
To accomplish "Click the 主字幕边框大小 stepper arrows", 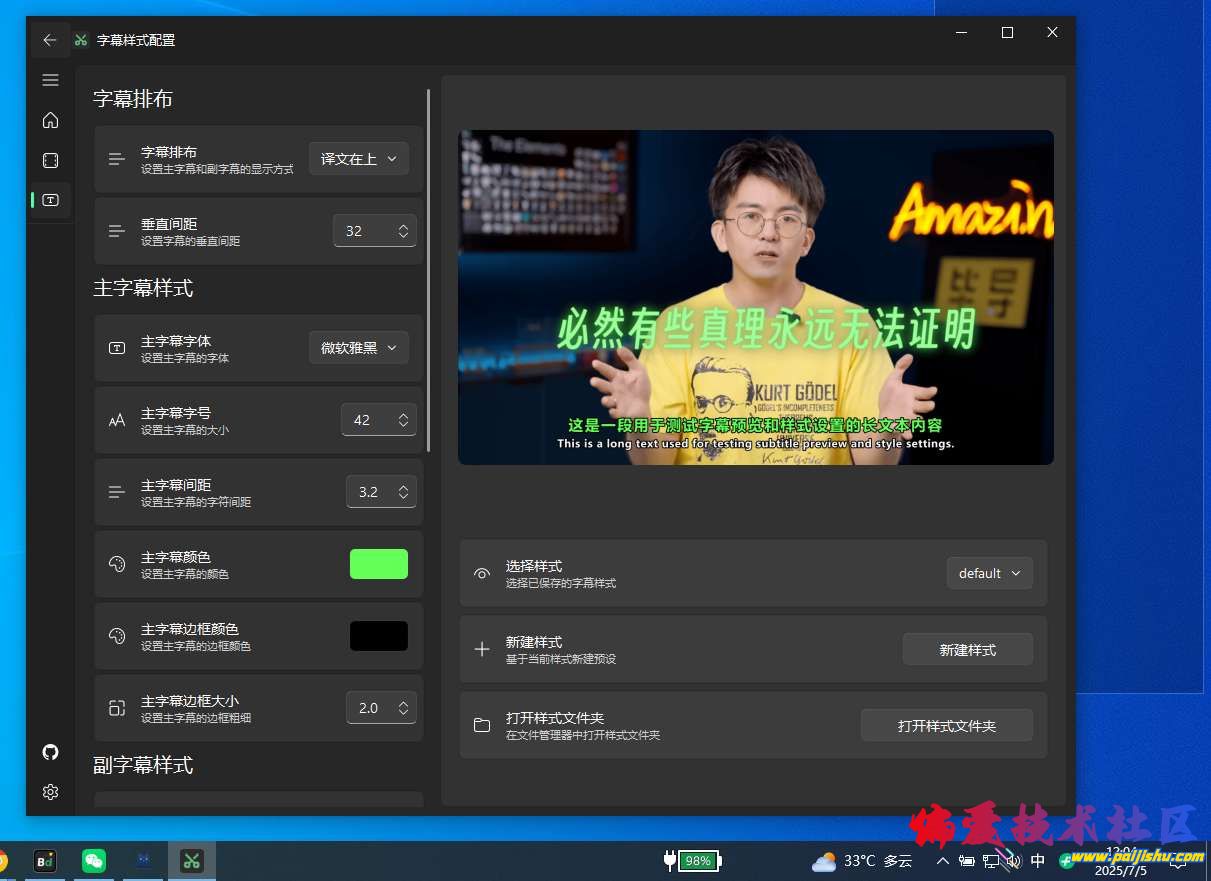I will tap(403, 708).
